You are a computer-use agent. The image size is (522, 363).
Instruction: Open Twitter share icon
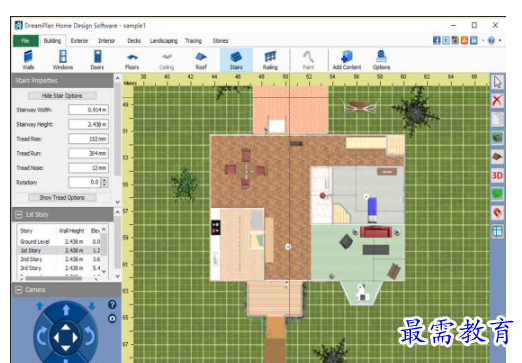tap(446, 41)
